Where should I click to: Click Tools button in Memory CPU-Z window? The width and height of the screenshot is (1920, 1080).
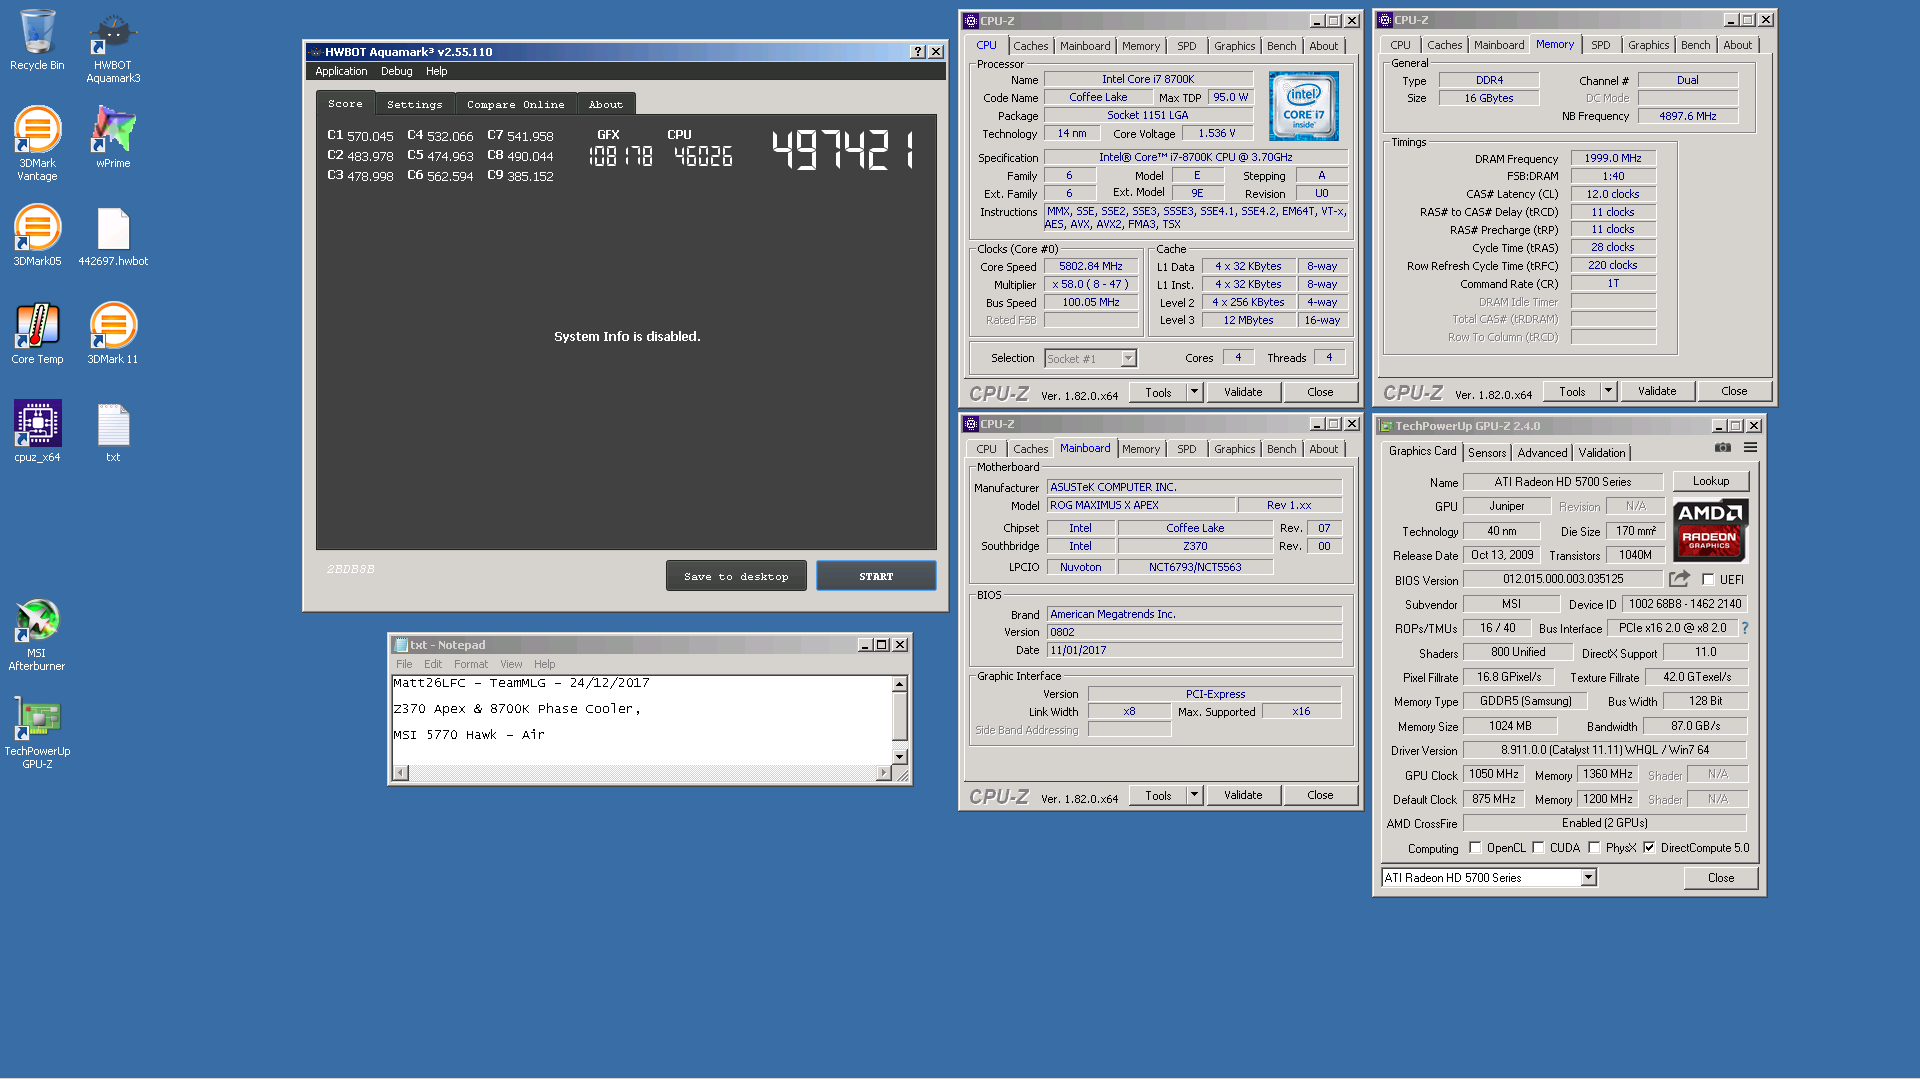pos(1572,391)
